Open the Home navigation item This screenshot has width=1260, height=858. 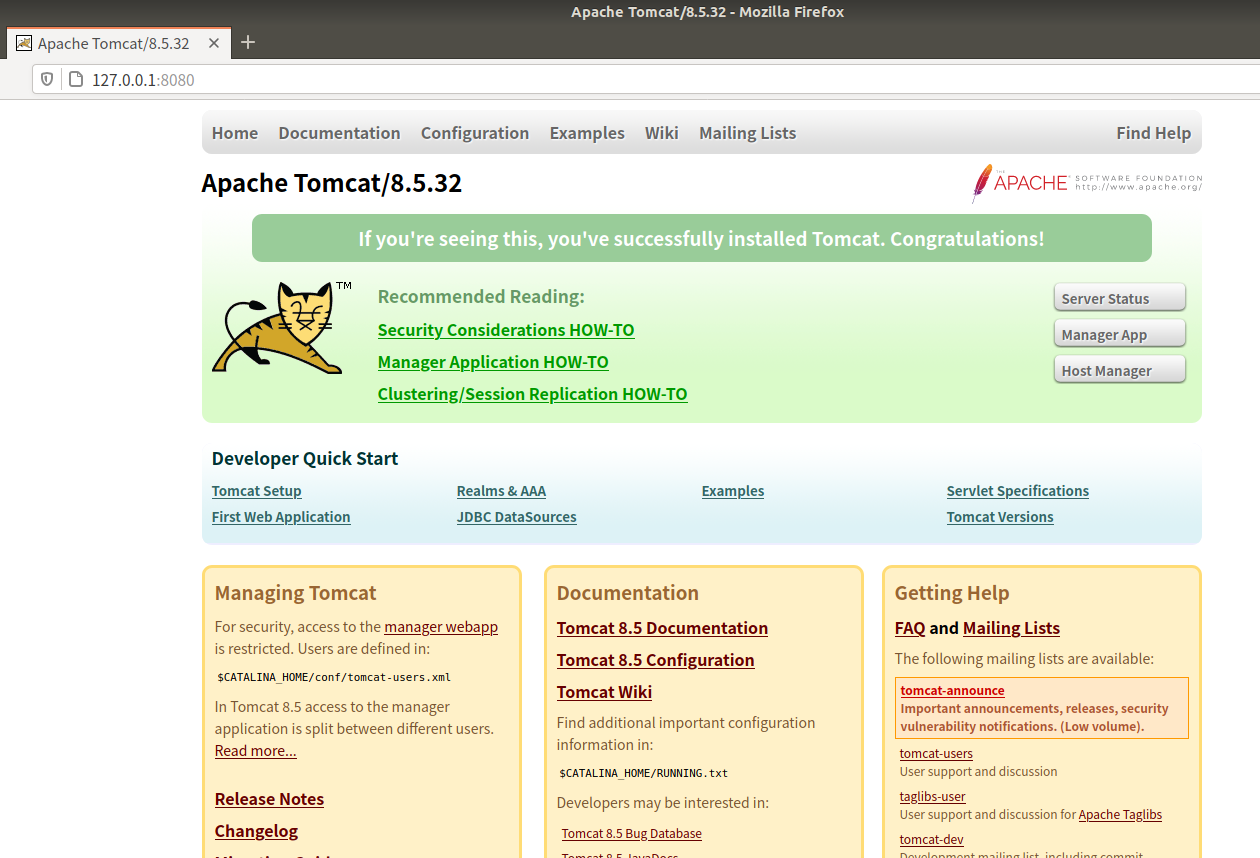tap(235, 133)
